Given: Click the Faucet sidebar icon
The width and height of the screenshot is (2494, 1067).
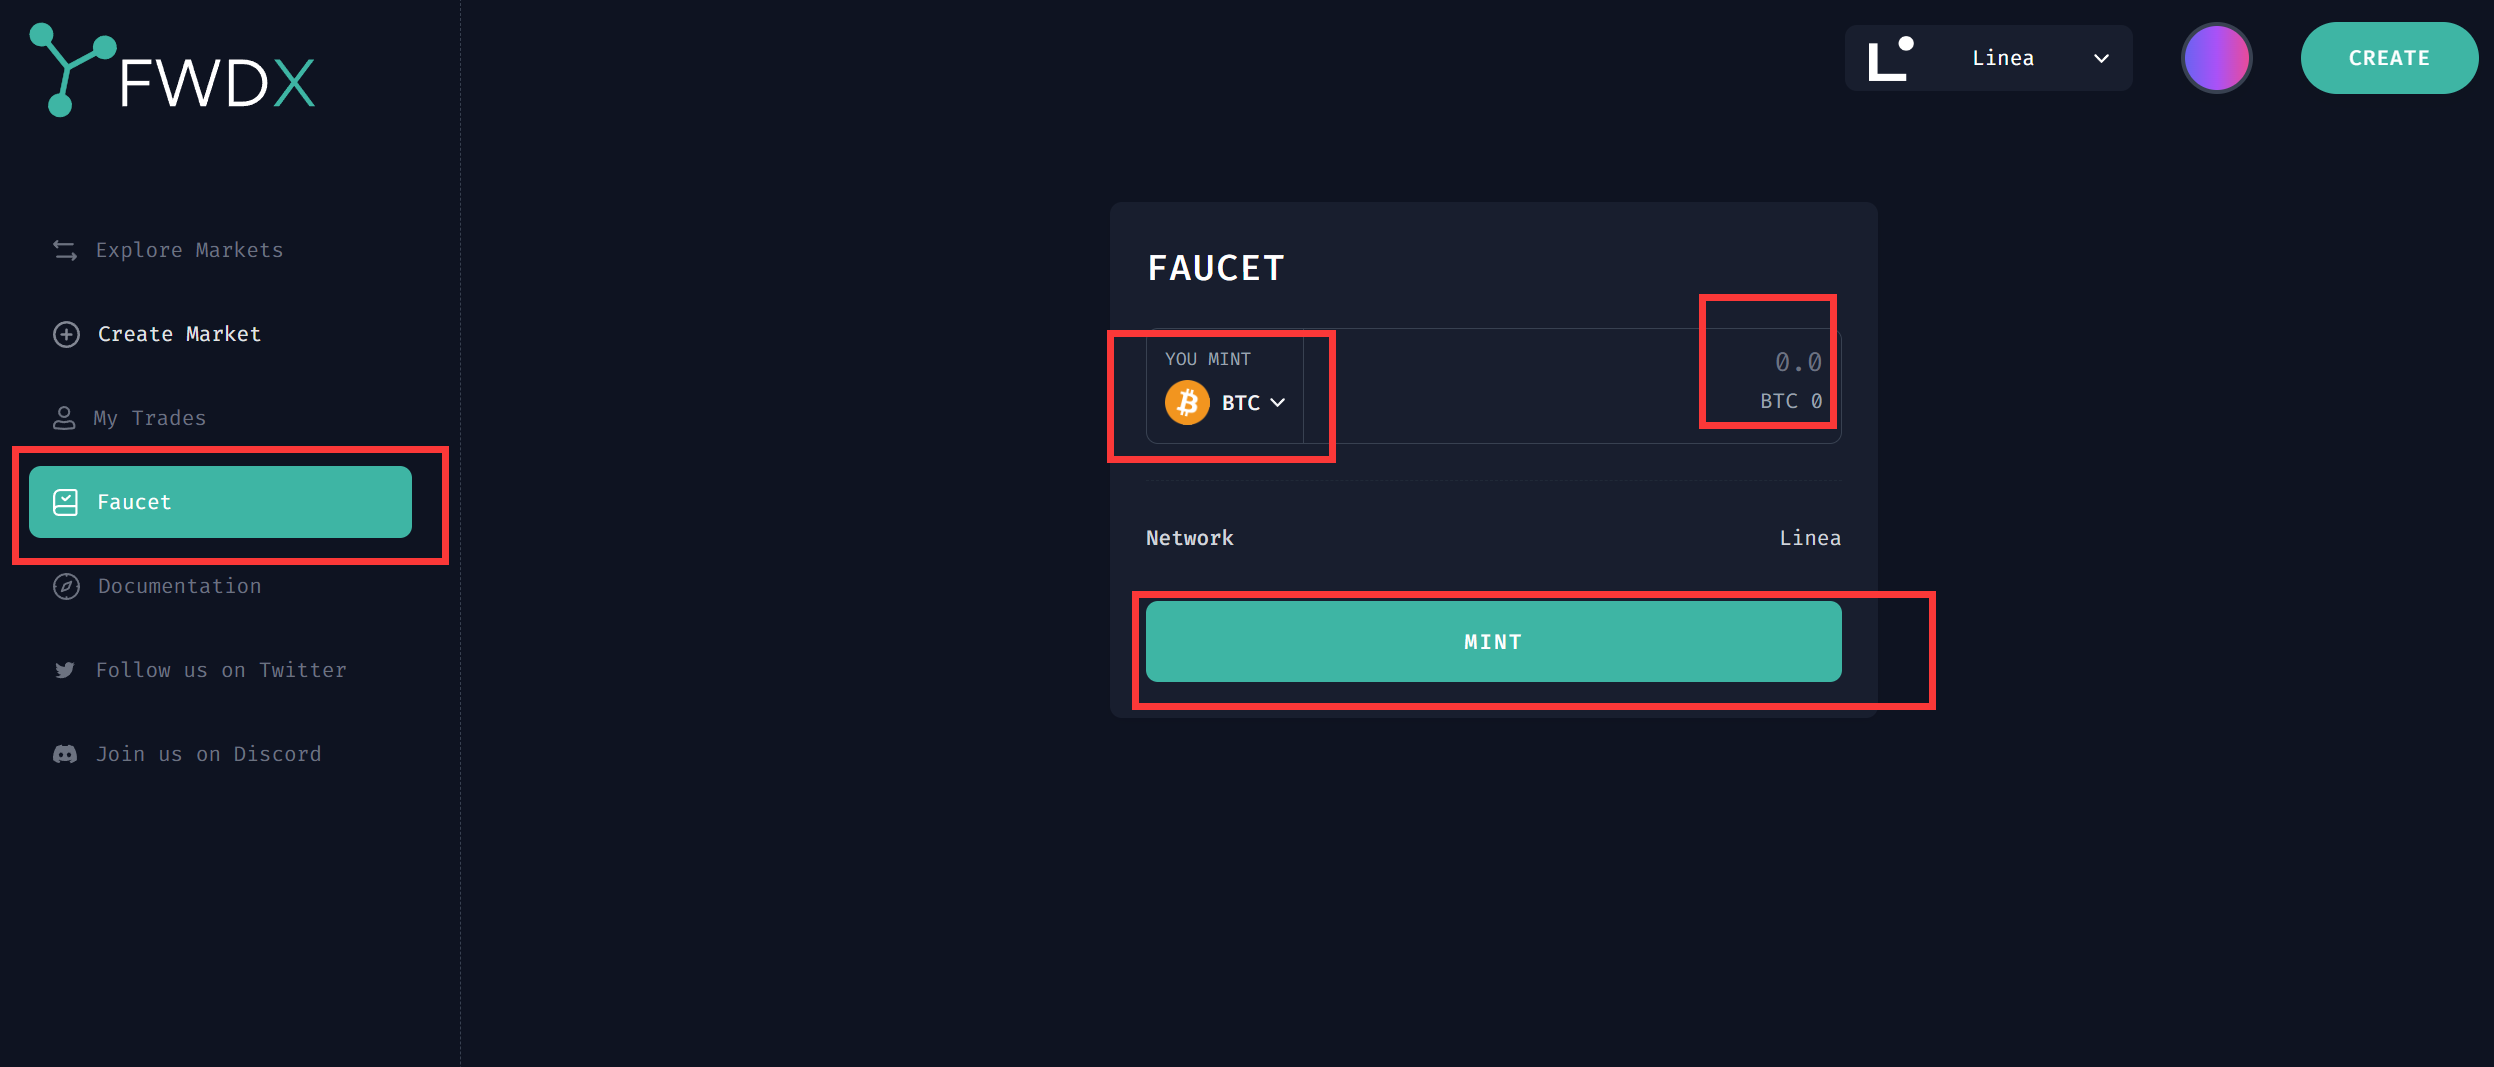Looking at the screenshot, I should (x=66, y=502).
